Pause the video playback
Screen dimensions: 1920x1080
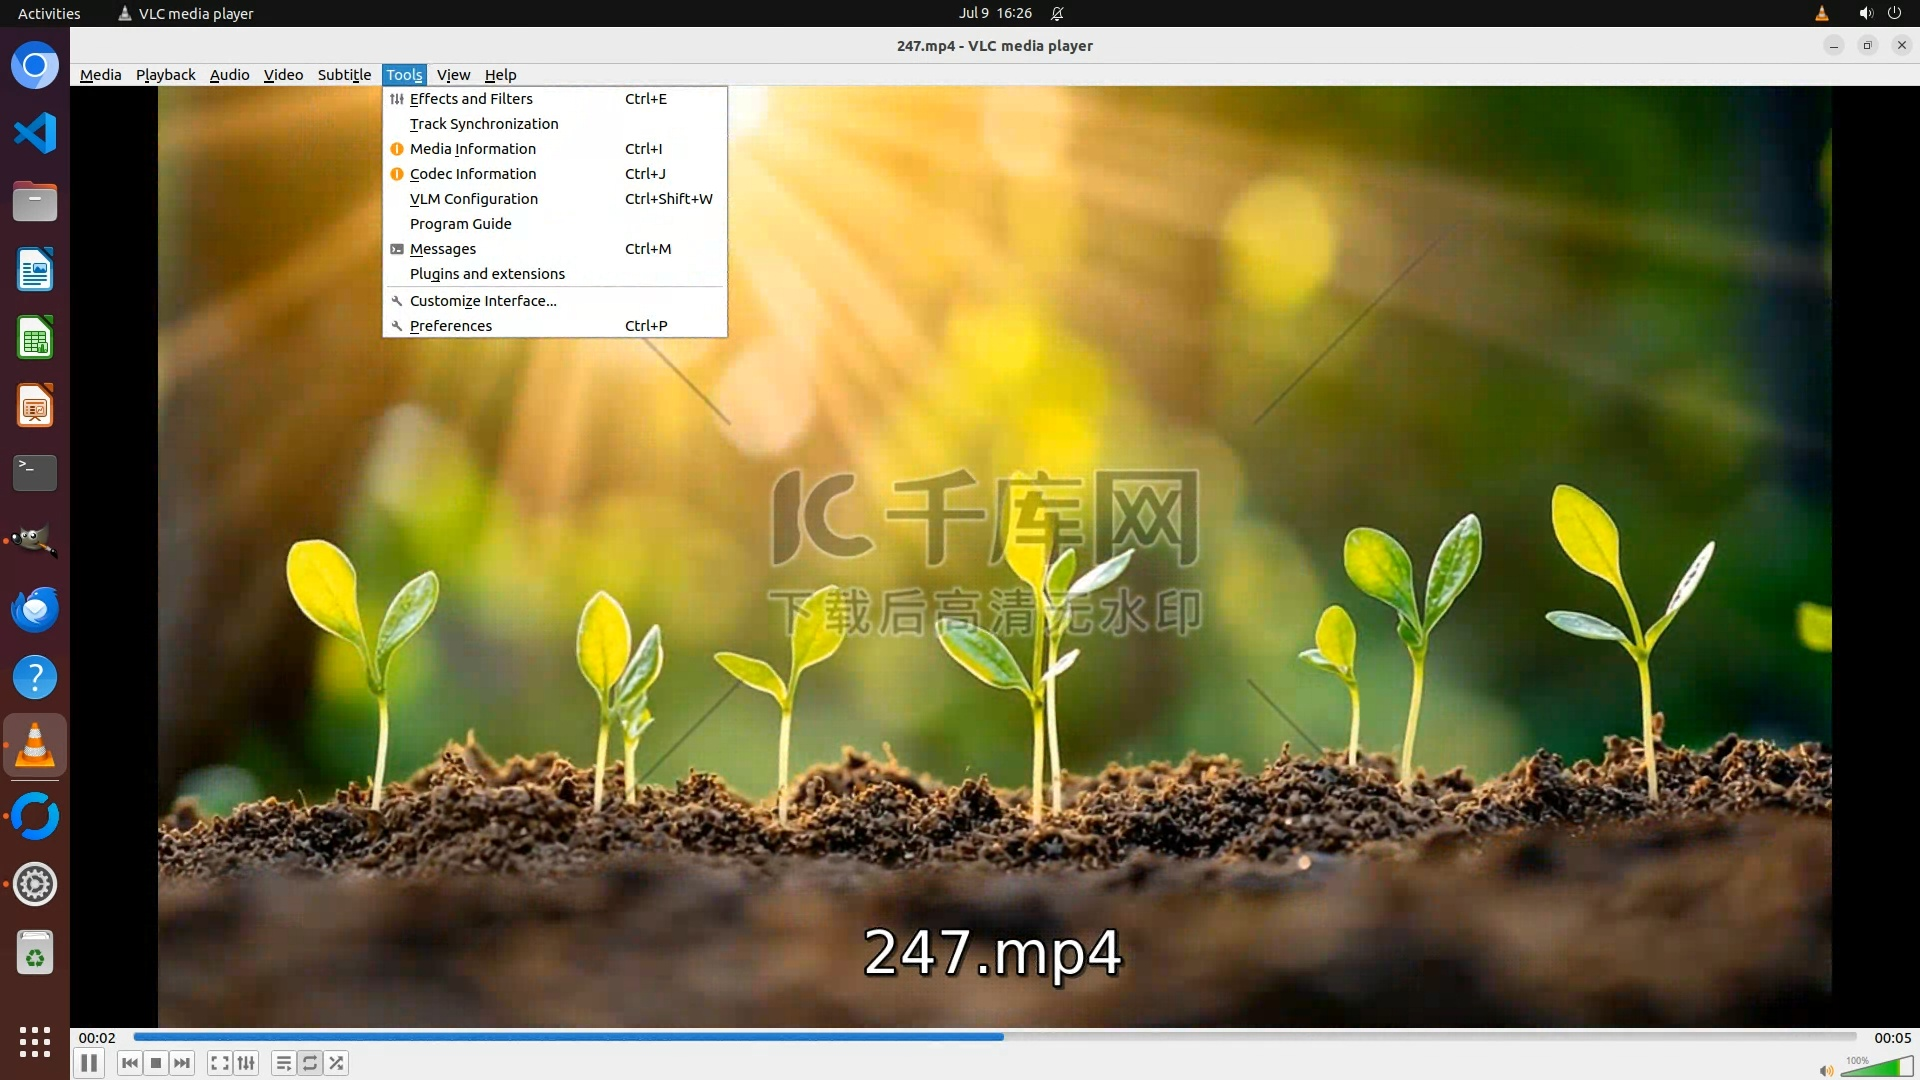pos(89,1063)
